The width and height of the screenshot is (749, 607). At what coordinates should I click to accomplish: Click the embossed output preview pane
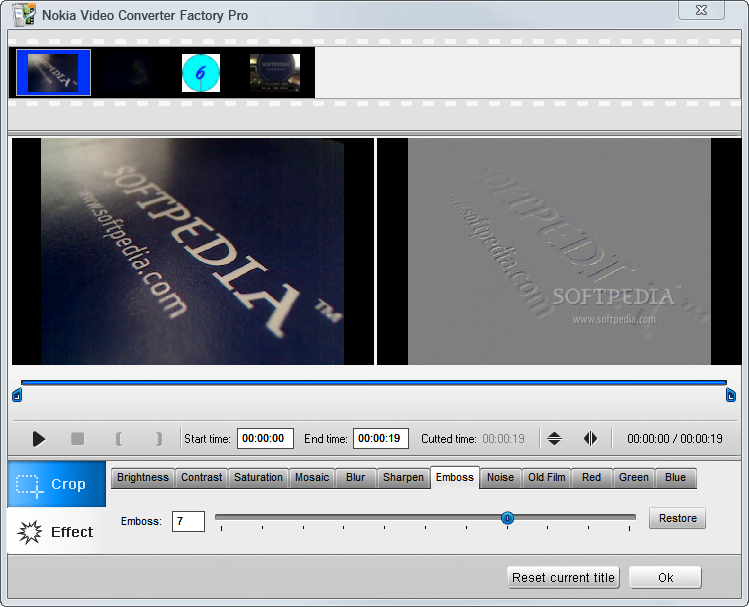(x=559, y=252)
